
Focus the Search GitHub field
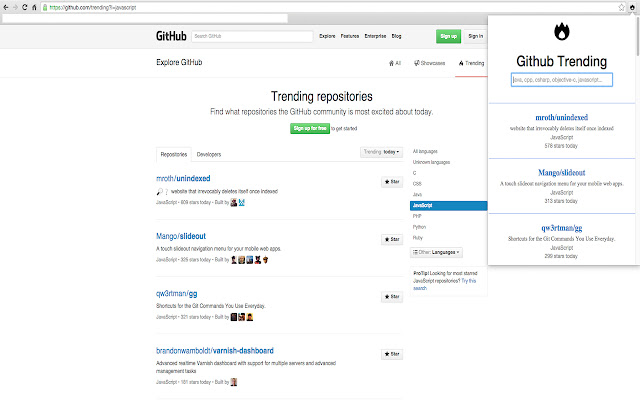pyautogui.click(x=252, y=36)
